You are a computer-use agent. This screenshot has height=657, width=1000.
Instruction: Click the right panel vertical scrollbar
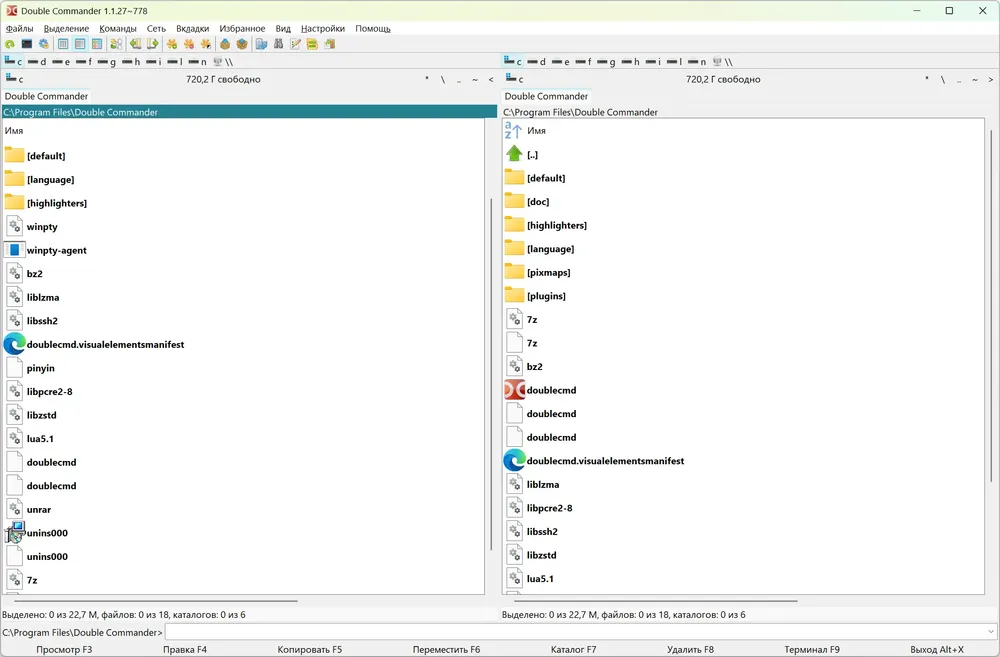pyautogui.click(x=992, y=306)
